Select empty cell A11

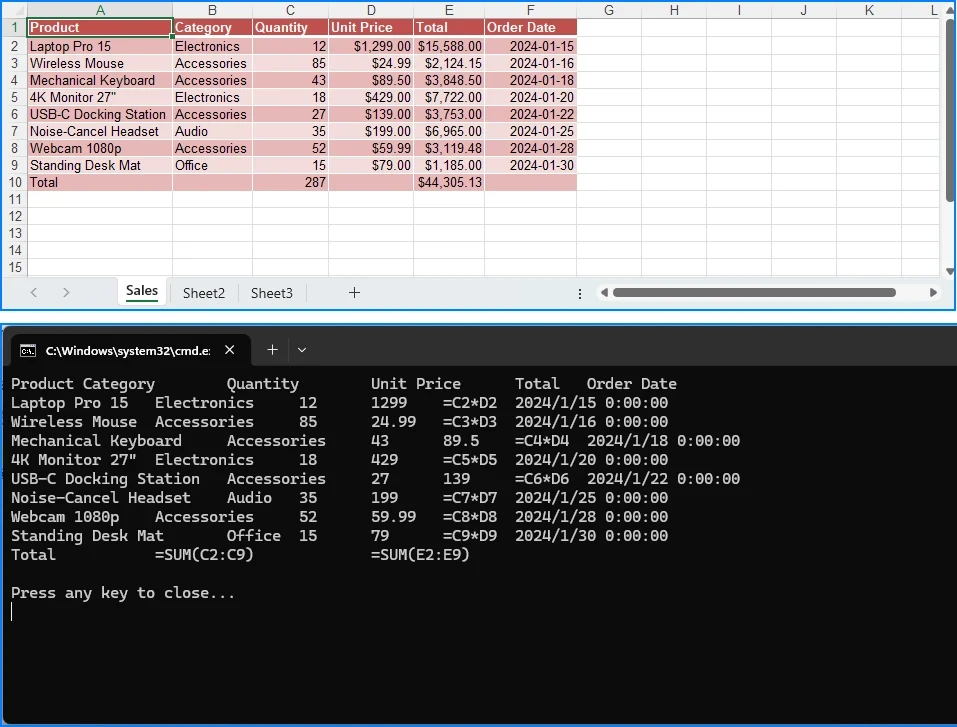pyautogui.click(x=100, y=200)
